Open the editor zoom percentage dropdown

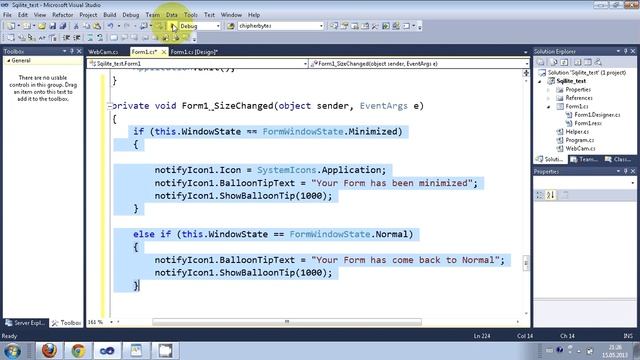(111, 322)
